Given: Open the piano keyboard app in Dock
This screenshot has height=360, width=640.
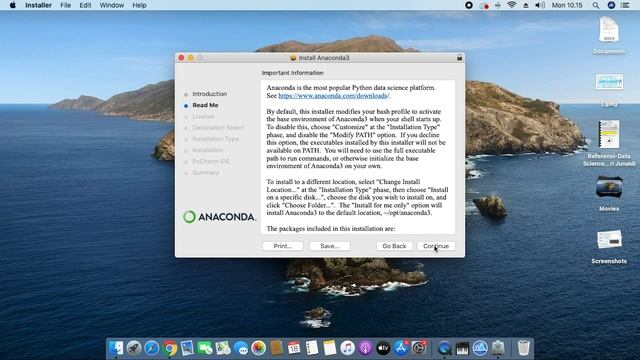Looking at the screenshot, I should (462, 348).
